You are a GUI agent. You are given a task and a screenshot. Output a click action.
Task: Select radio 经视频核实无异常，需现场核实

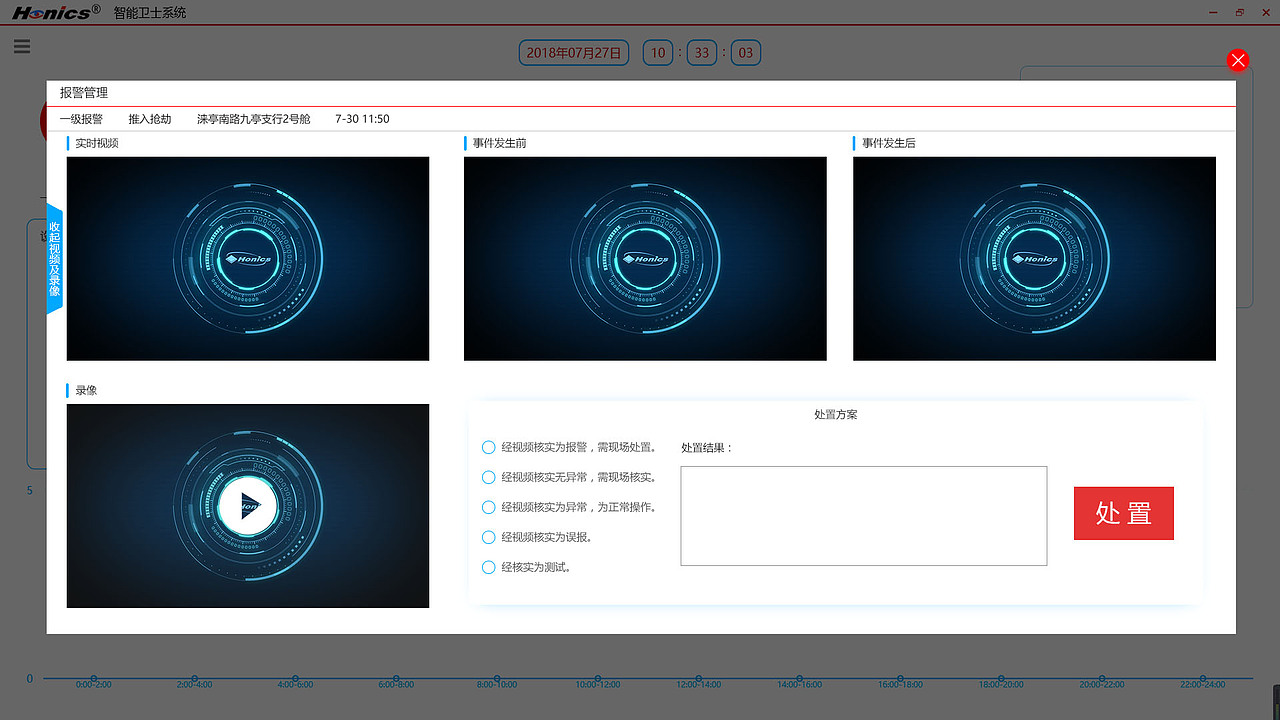pos(489,477)
